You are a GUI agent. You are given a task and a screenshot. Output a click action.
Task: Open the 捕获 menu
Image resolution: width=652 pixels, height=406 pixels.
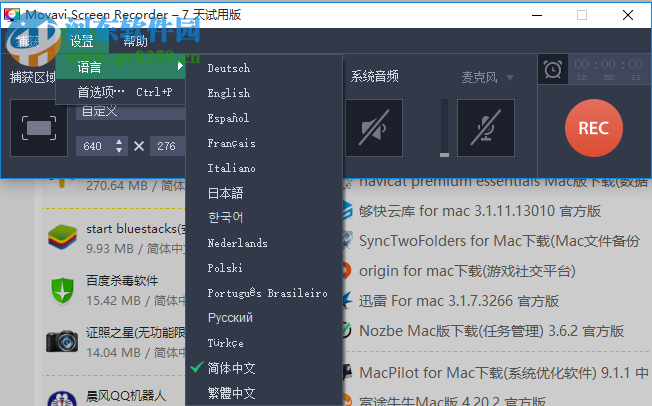click(28, 41)
